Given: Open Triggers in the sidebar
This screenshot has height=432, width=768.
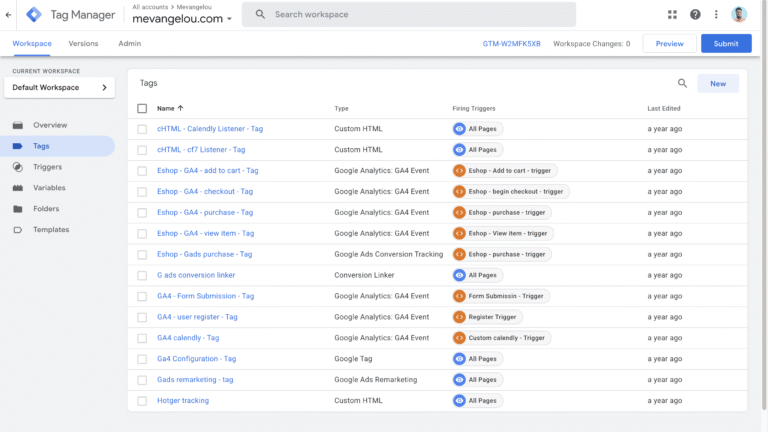Looking at the screenshot, I should tap(47, 167).
